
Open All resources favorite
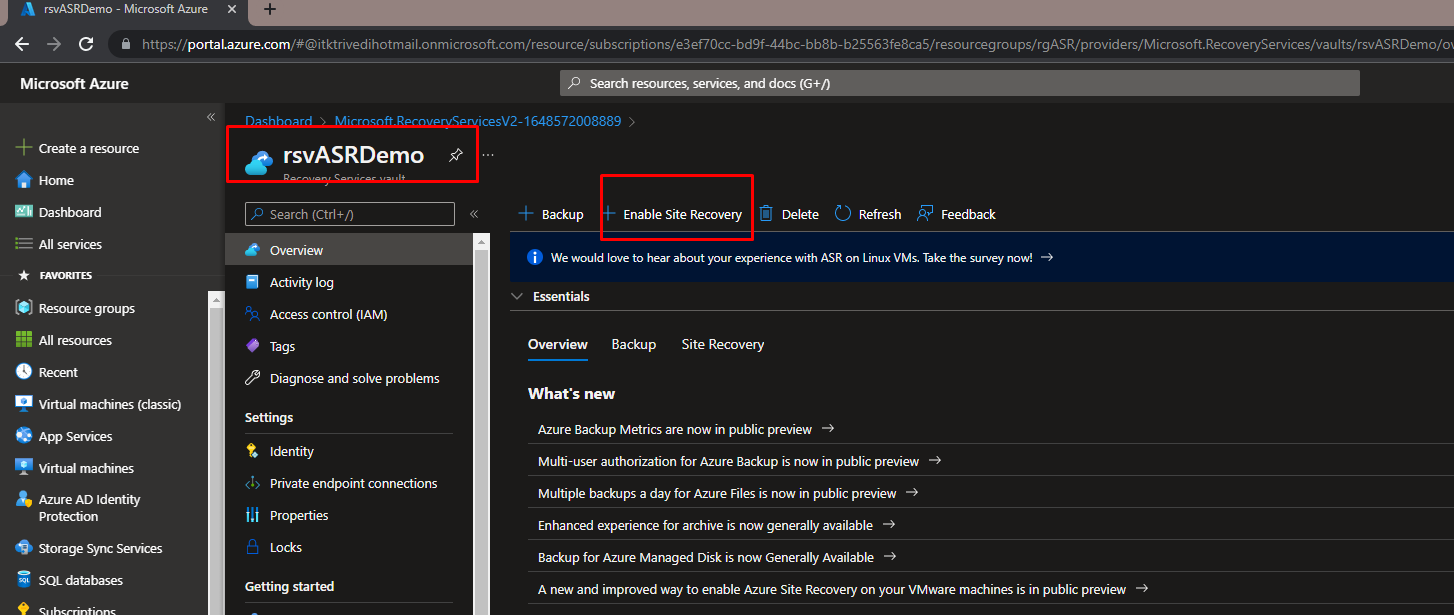(x=75, y=340)
